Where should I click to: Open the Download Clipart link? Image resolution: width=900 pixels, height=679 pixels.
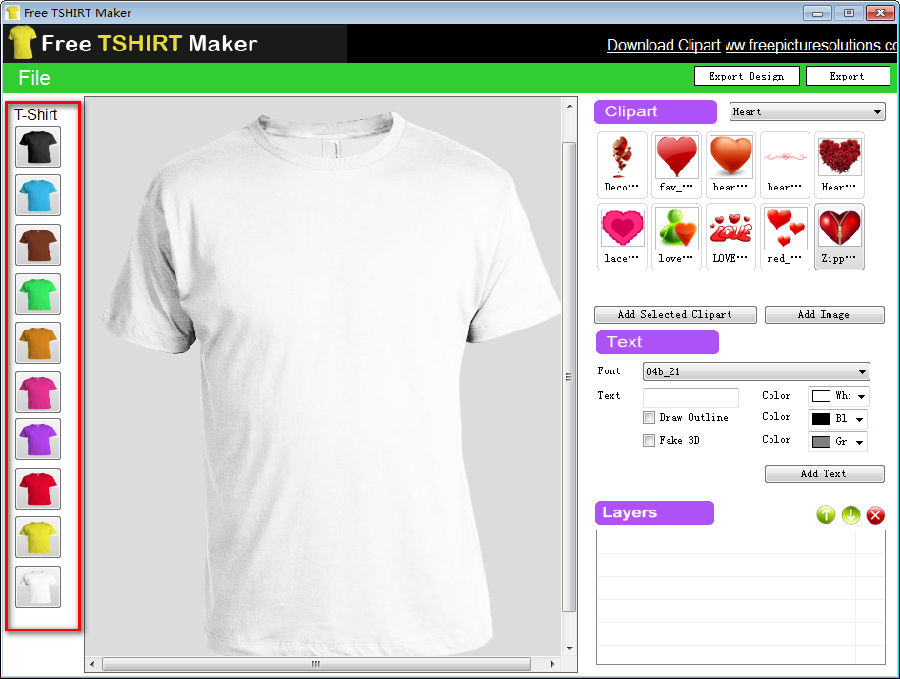click(x=664, y=45)
